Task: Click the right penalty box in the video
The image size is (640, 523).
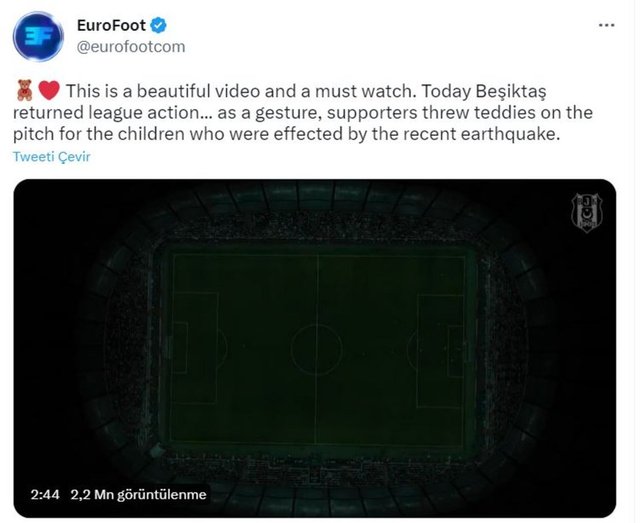Action: [x=442, y=346]
